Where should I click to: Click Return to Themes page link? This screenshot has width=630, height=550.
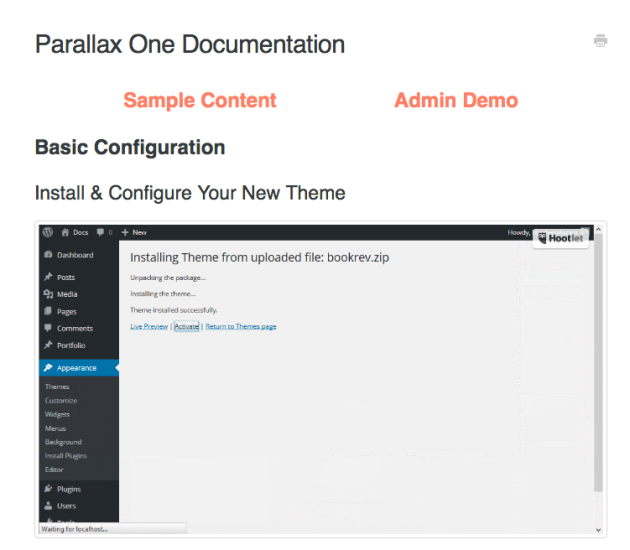pos(241,326)
